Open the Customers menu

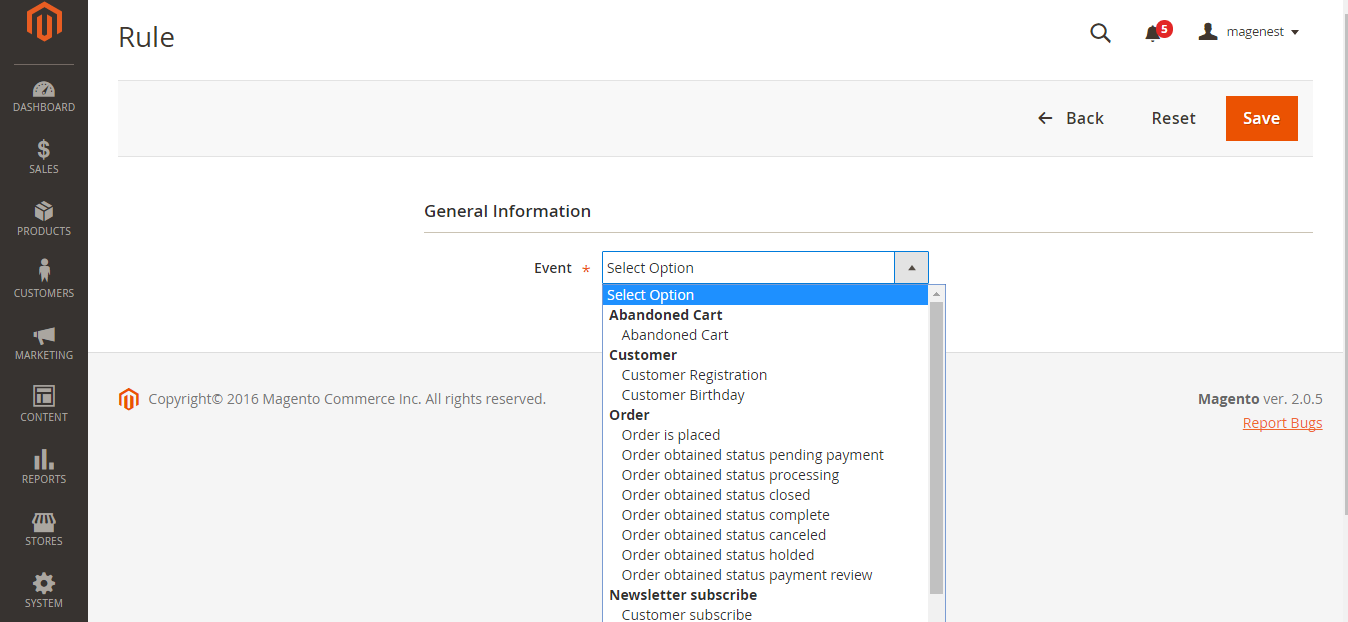(x=44, y=281)
